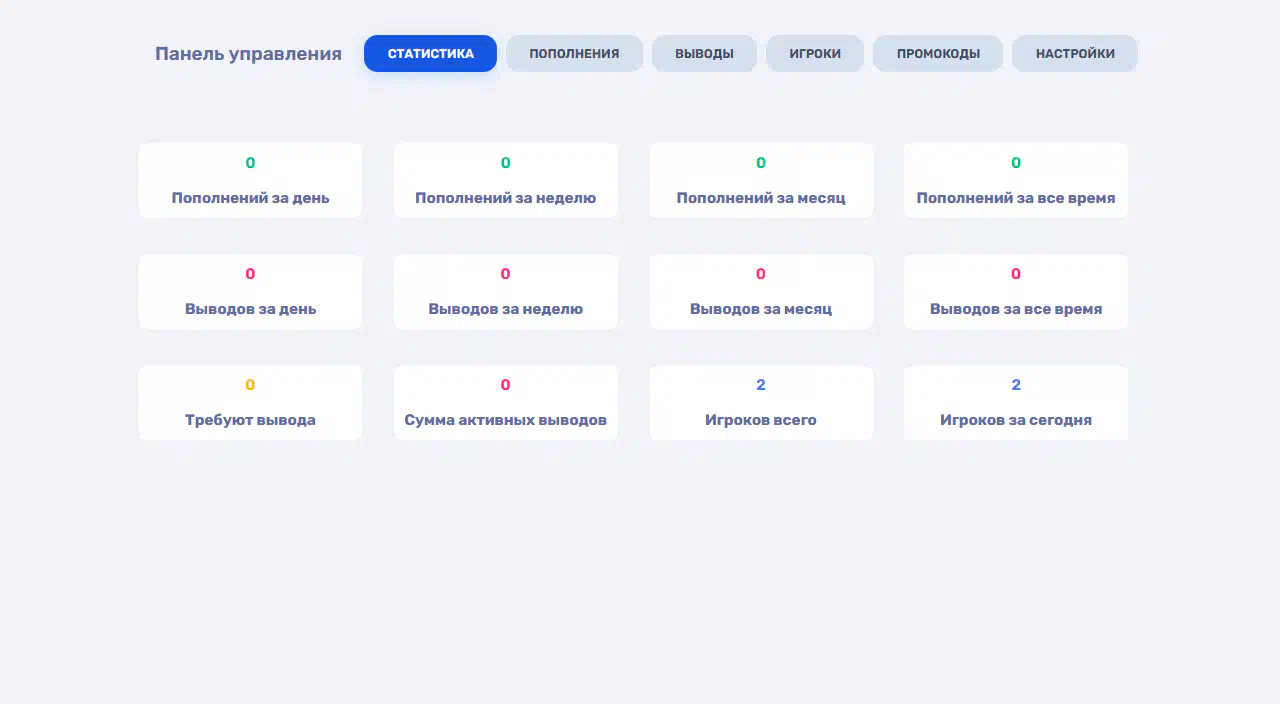Select the Сумма активных выводов card
Screen dimensions: 1280x704
coord(505,403)
